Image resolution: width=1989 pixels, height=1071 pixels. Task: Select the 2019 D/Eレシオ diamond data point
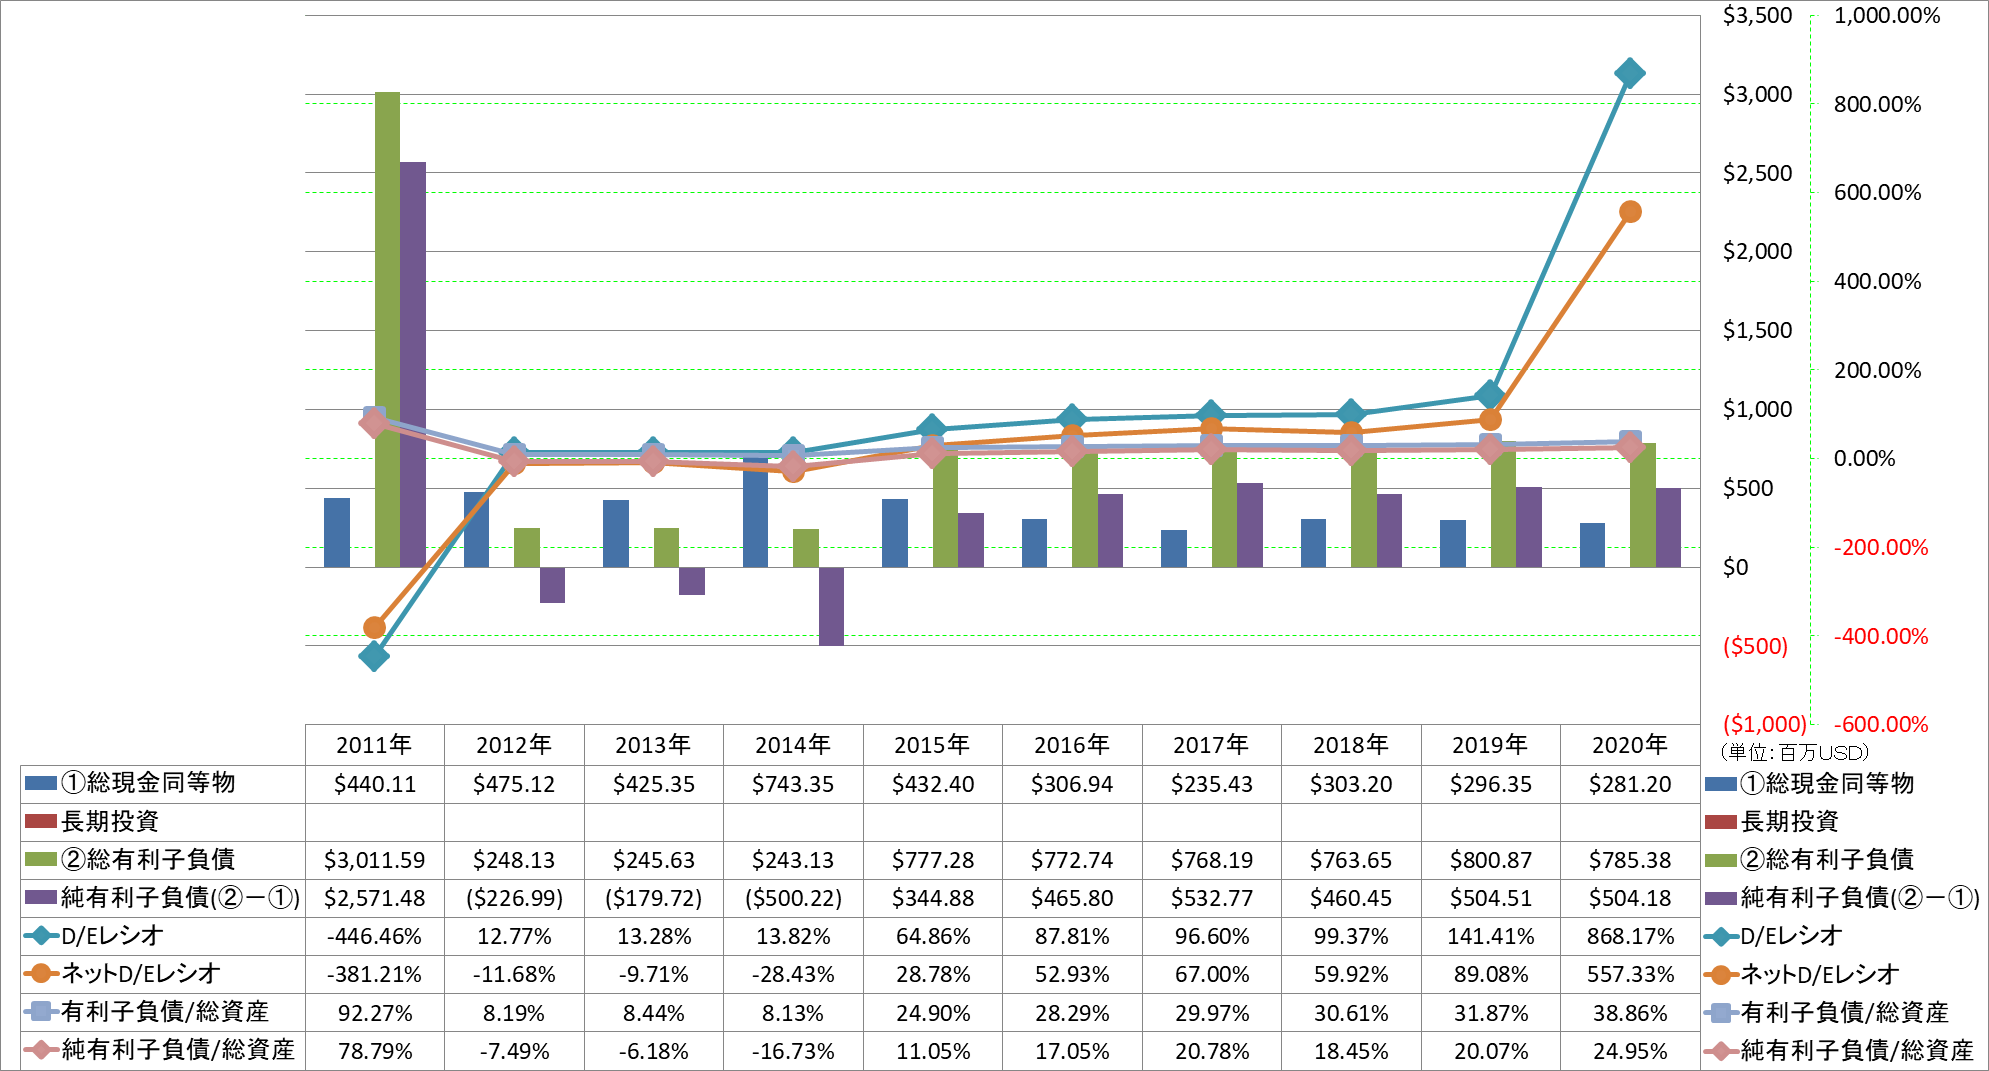pos(1490,395)
